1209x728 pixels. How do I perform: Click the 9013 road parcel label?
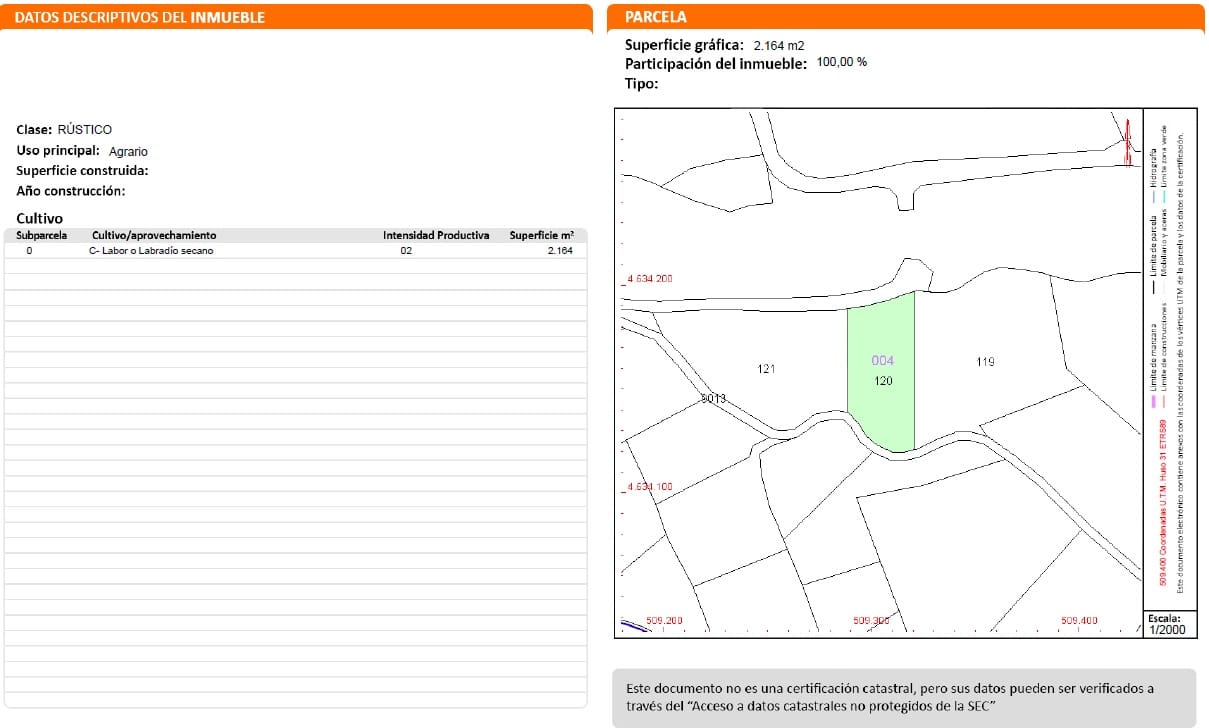(x=712, y=399)
